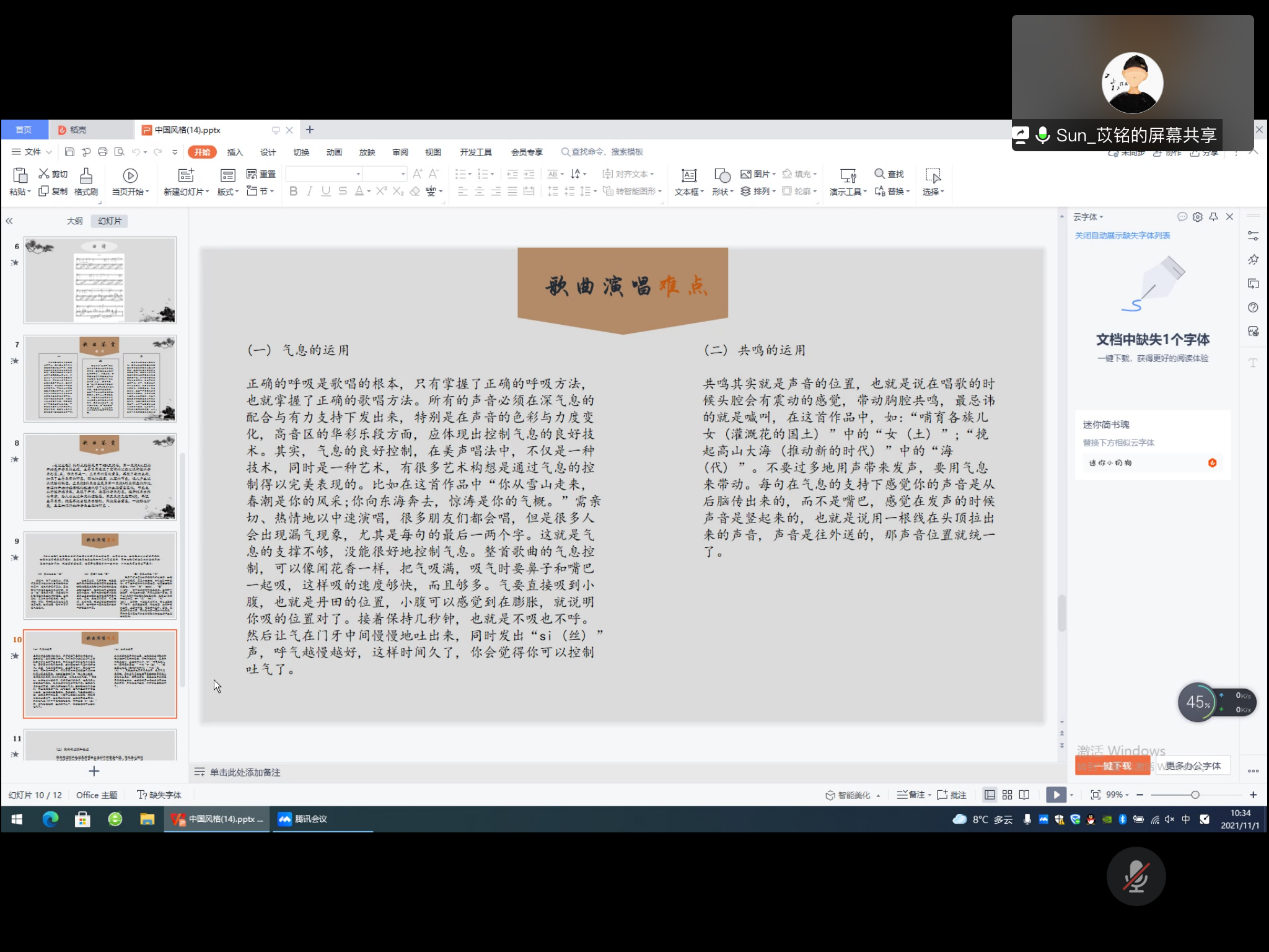Open the 插入 ribbon tab
1269x952 pixels.
point(235,152)
